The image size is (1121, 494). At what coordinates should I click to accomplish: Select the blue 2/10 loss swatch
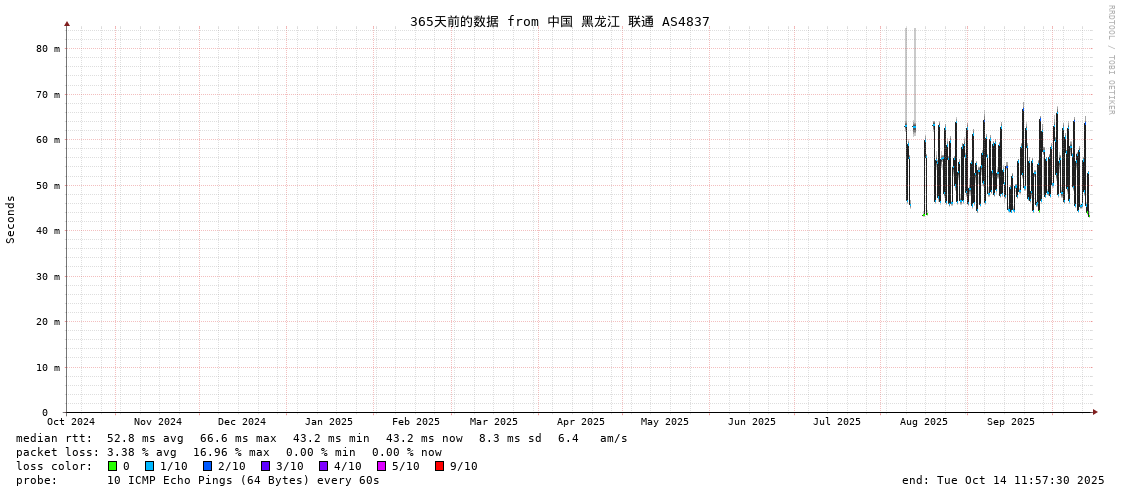tap(207, 466)
